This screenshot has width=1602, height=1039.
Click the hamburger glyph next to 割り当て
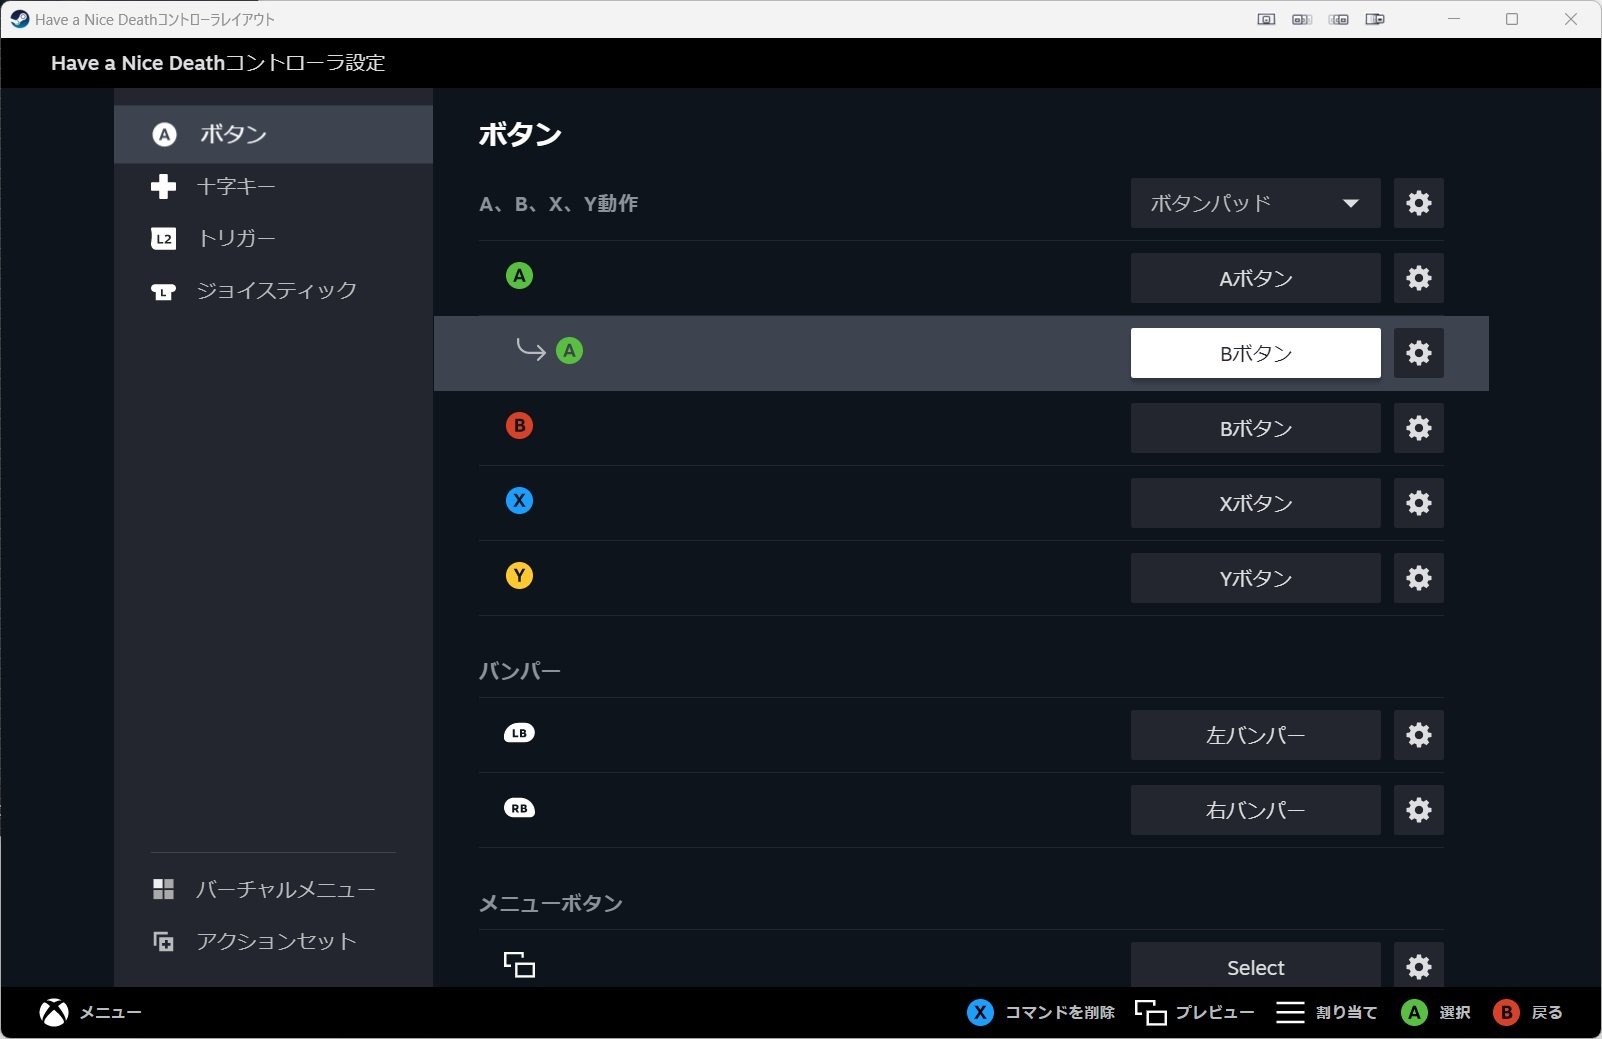coord(1290,1012)
